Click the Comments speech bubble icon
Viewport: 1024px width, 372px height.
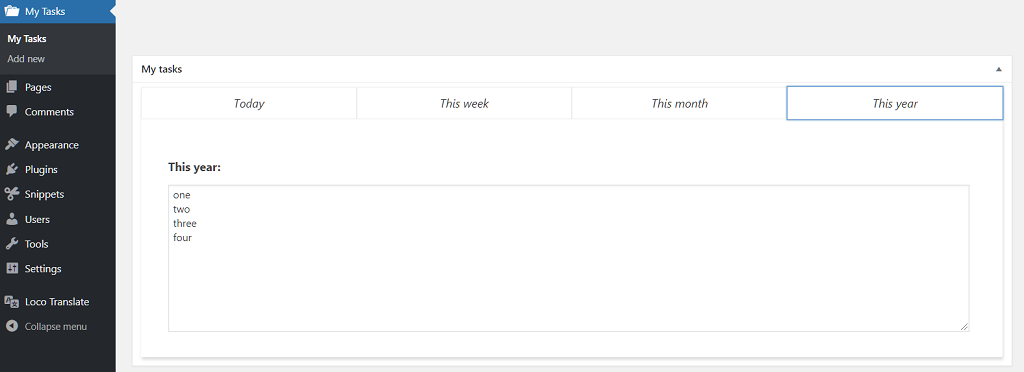[x=12, y=112]
